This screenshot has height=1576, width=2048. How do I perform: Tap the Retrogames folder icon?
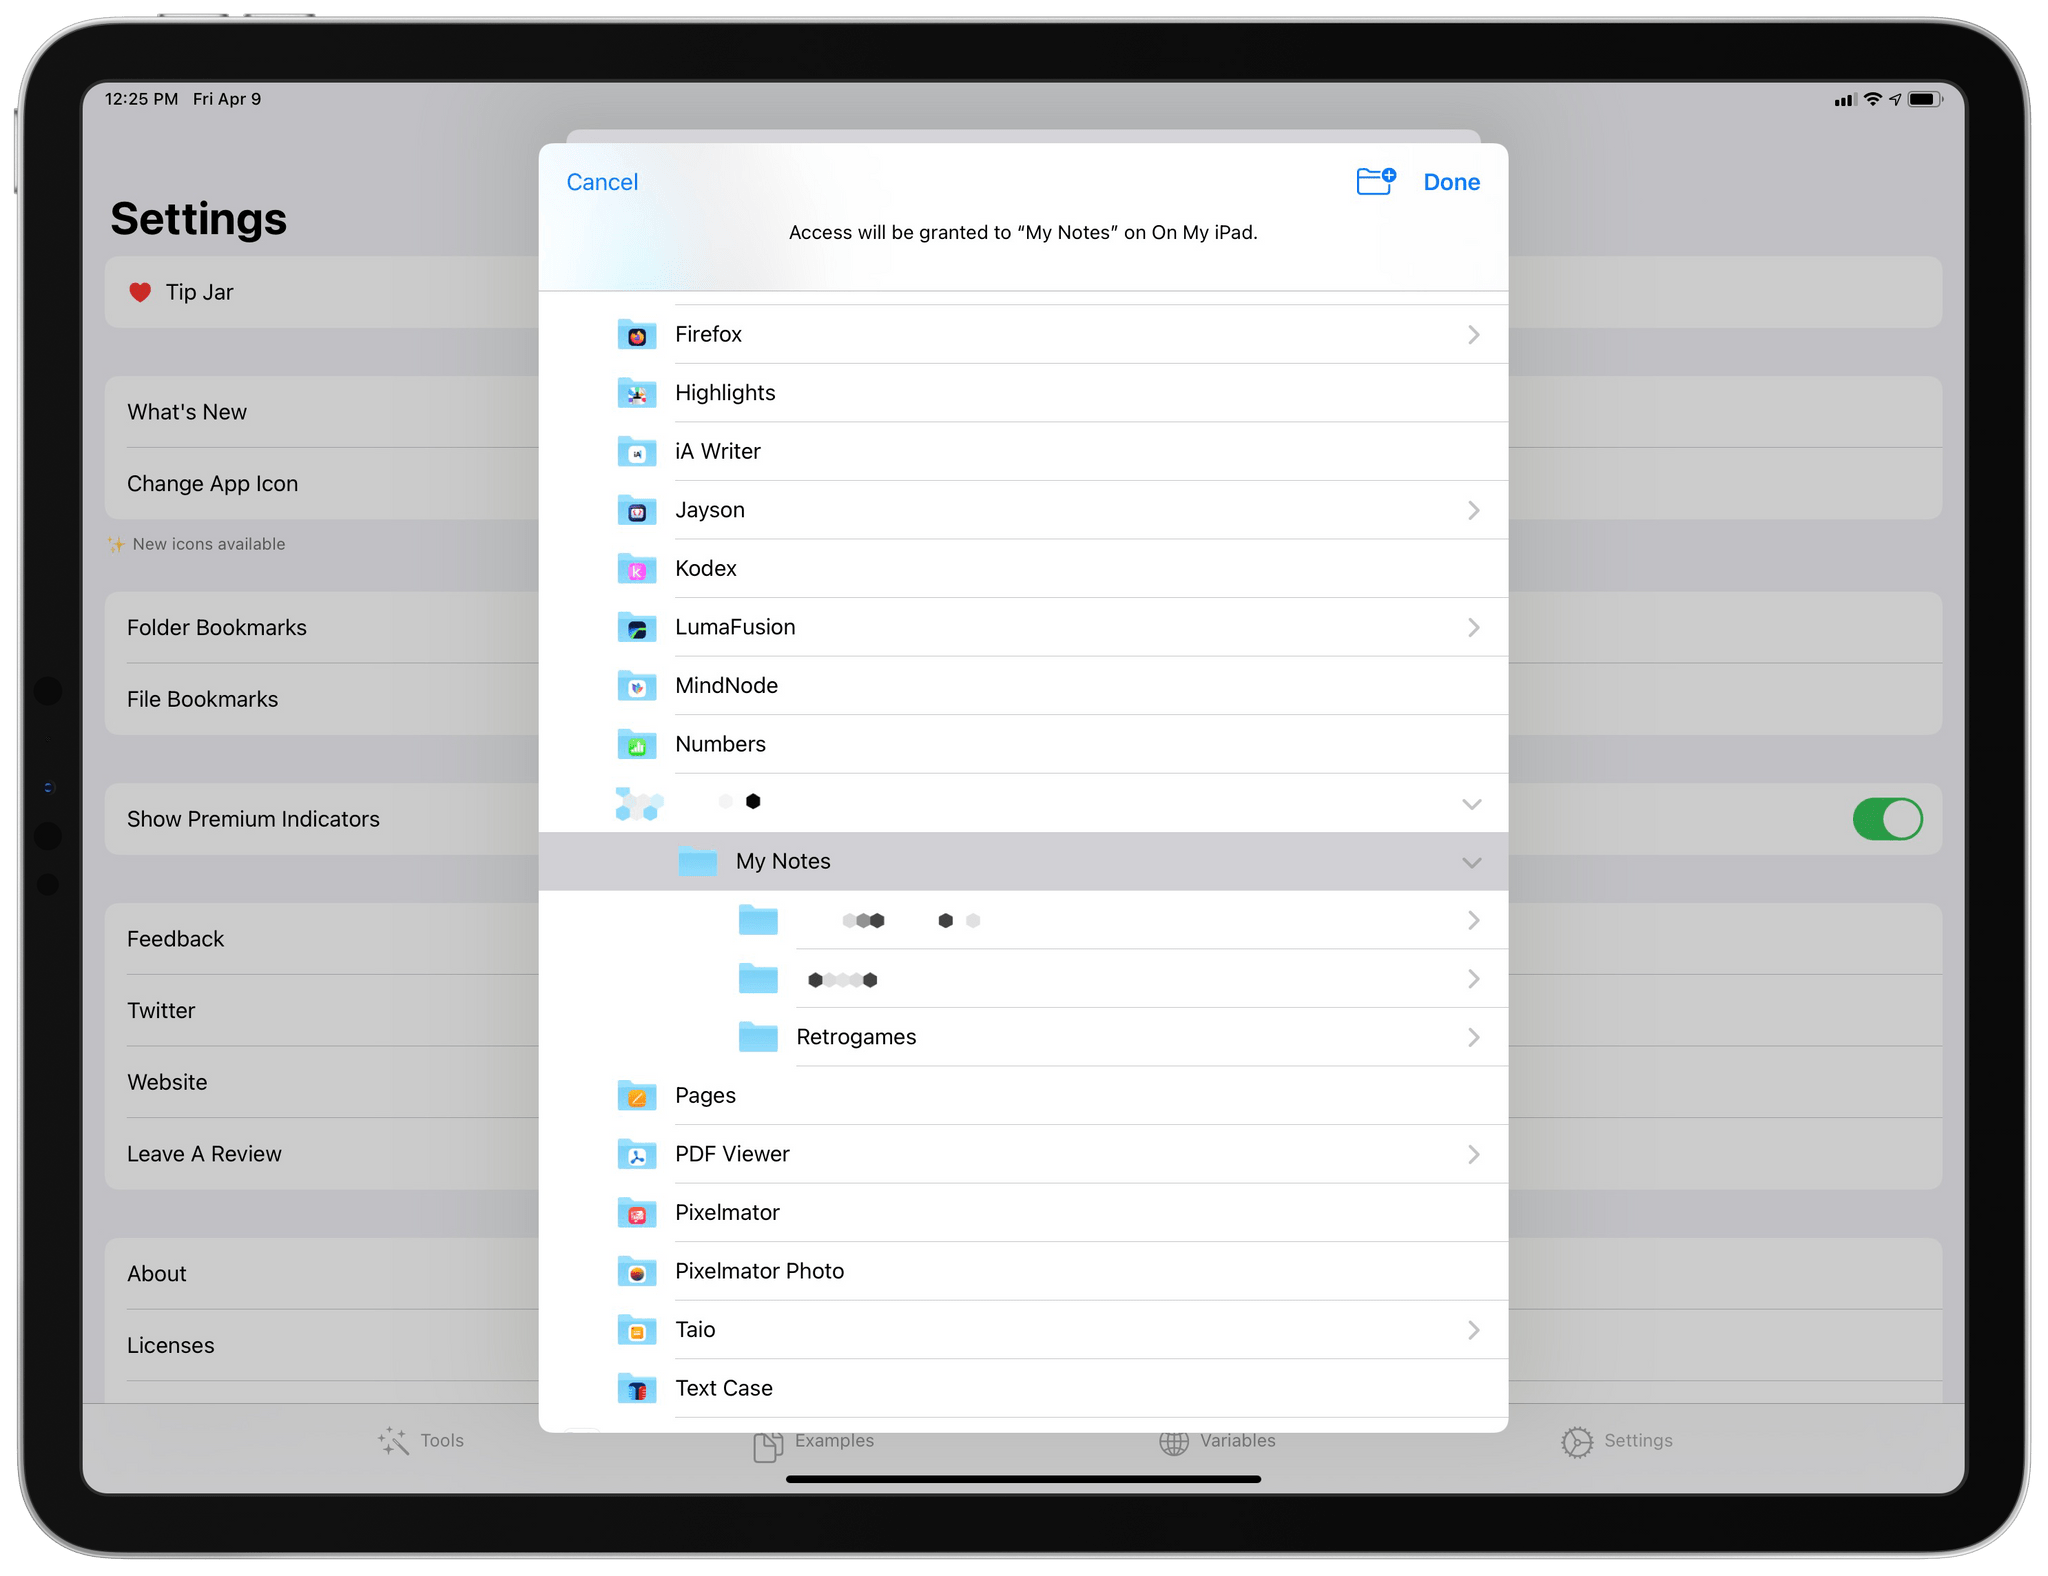[x=758, y=1037]
